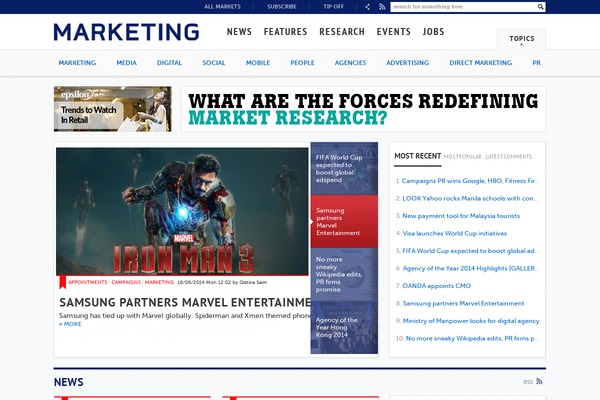600x400 pixels.
Task: Select the Digital category link
Action: coord(169,63)
